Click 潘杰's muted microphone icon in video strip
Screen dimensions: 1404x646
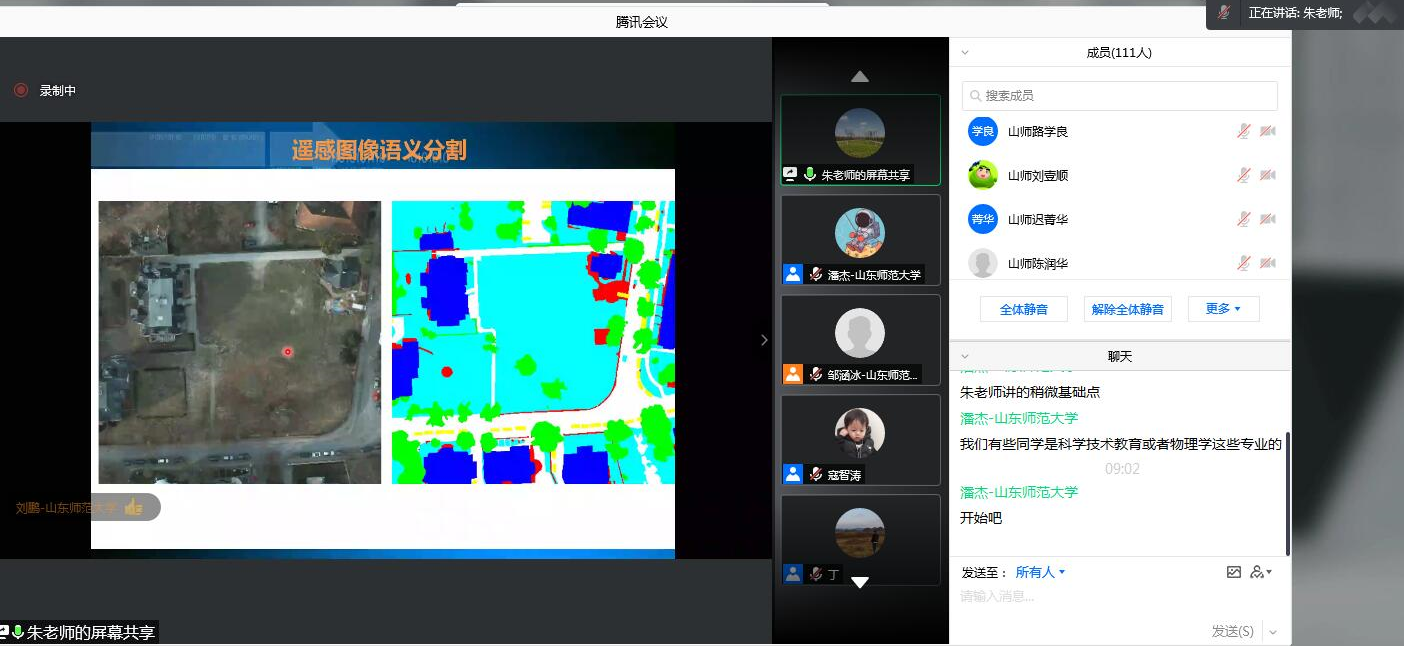click(816, 274)
